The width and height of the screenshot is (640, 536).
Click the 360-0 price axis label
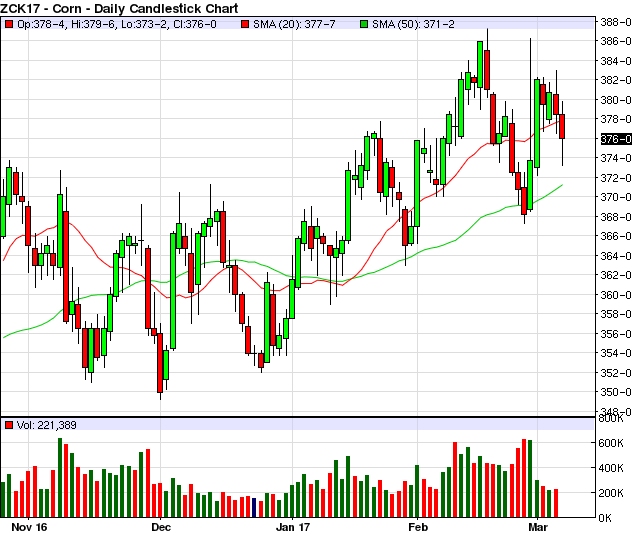tap(616, 295)
